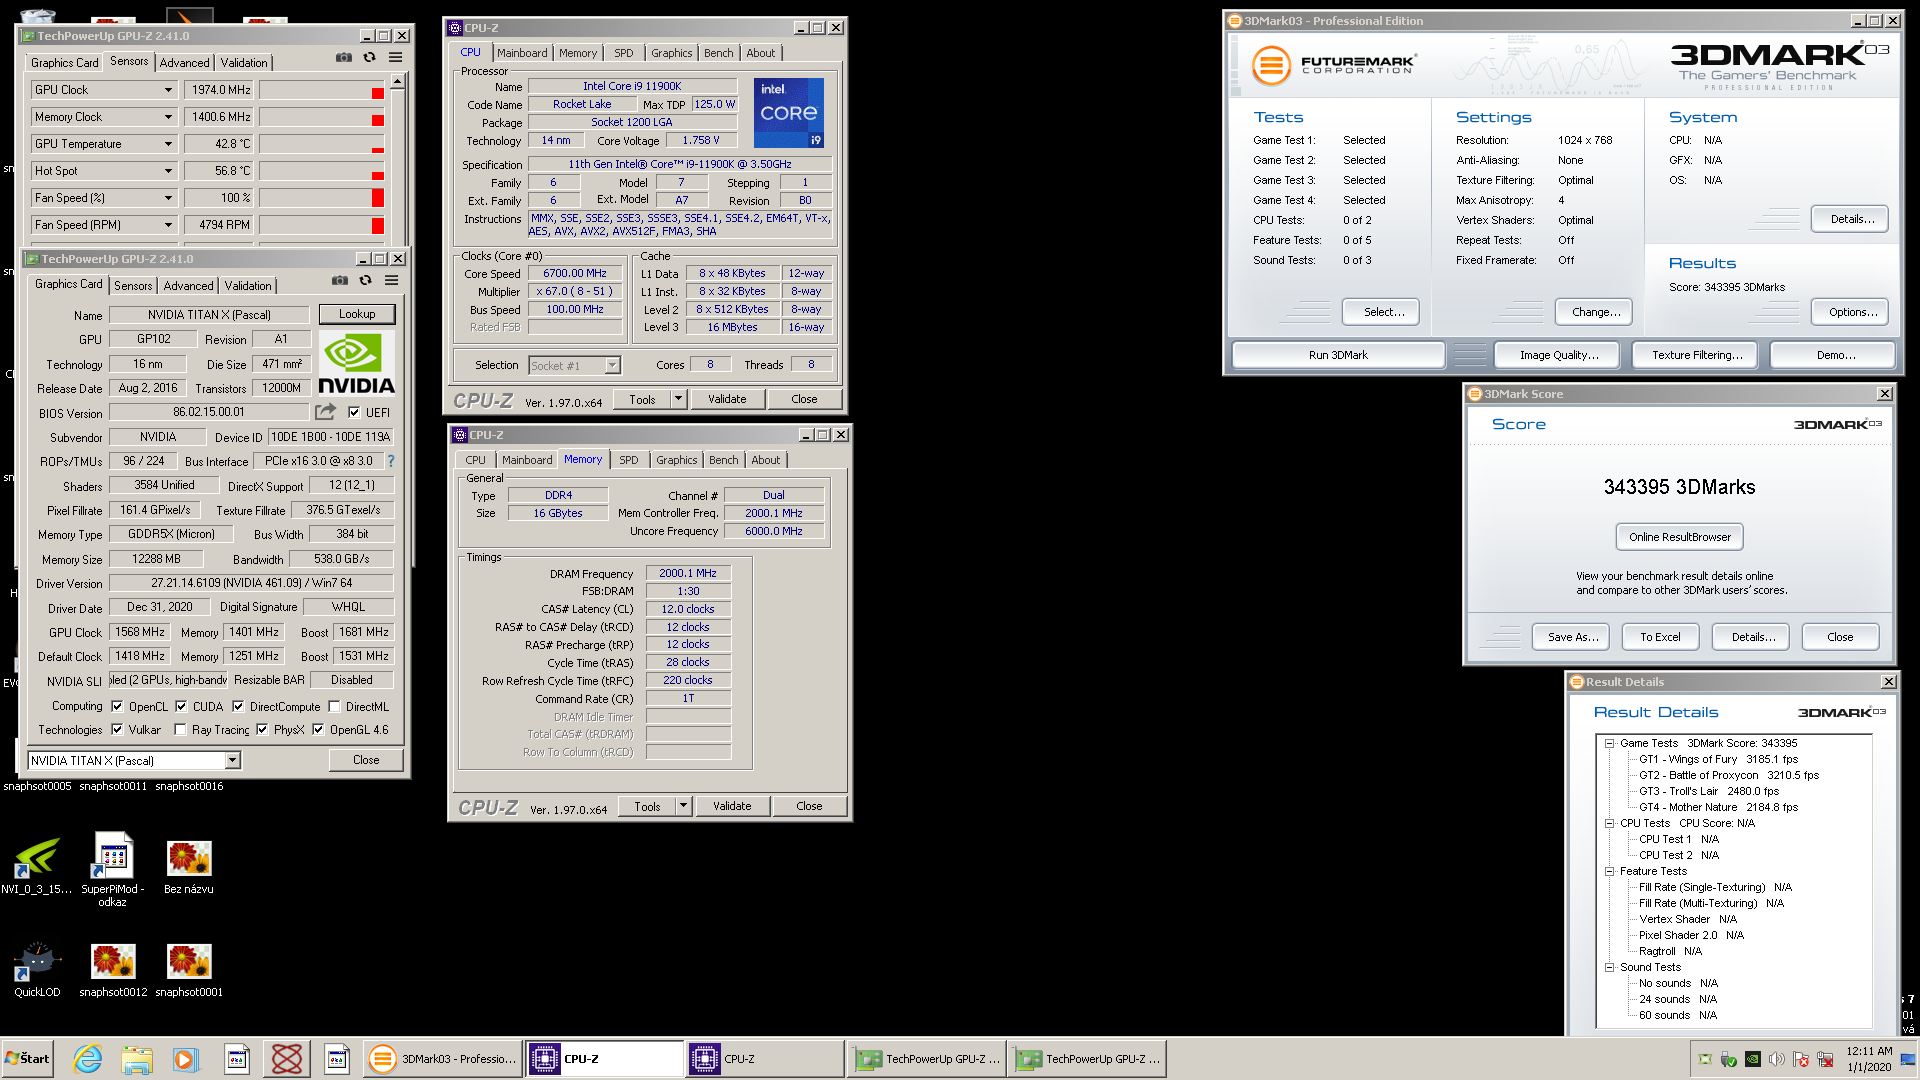The height and width of the screenshot is (1080, 1920).
Task: Open Graphics tab in CPU-Z Memory window
Action: click(677, 460)
